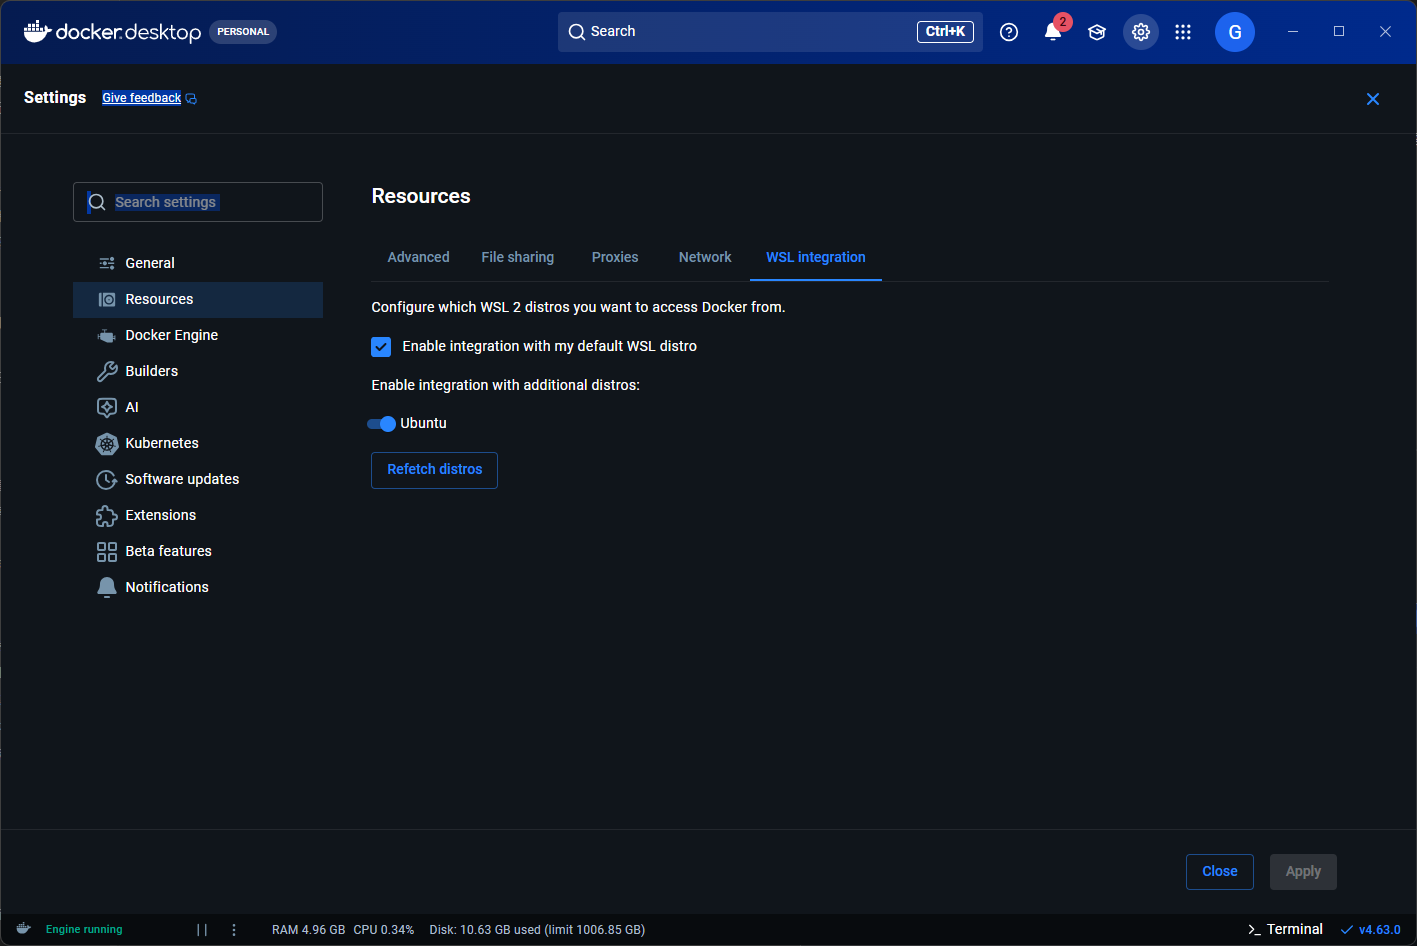Open General settings section
1417x946 pixels.
tap(198, 263)
